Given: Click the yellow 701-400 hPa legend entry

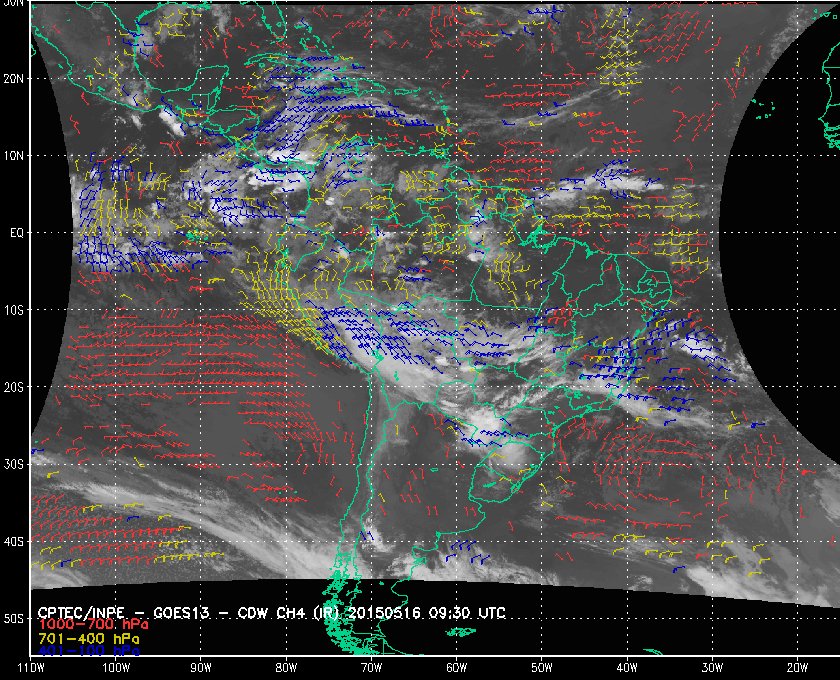Looking at the screenshot, I should coord(89,639).
